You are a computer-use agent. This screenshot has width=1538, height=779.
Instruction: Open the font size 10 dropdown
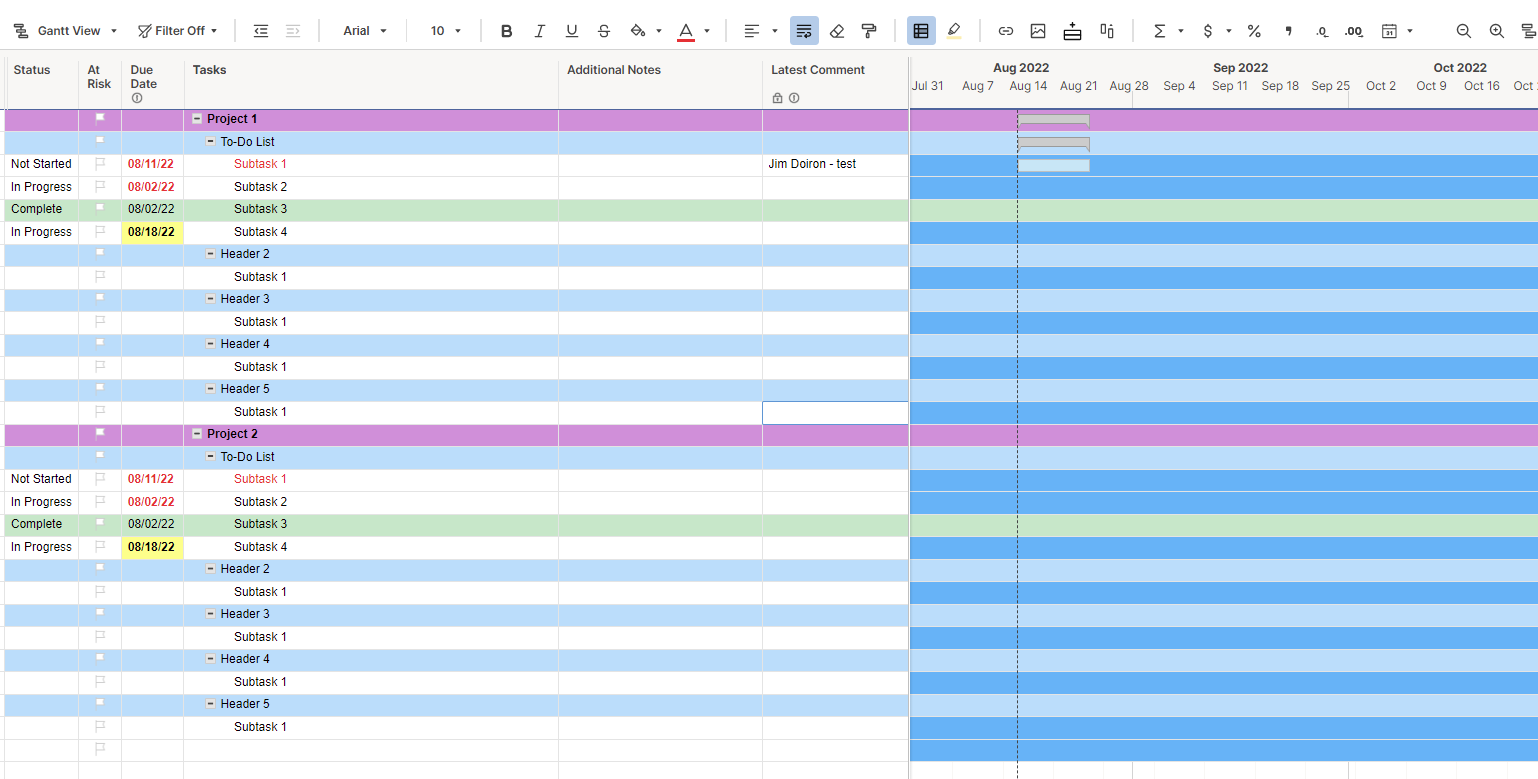point(446,31)
